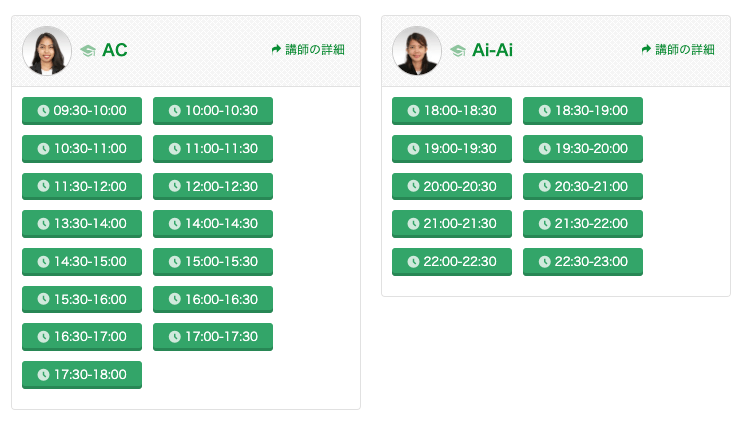
Task: Click the clock icon on 22:30-23:00 slot
Action: click(545, 262)
